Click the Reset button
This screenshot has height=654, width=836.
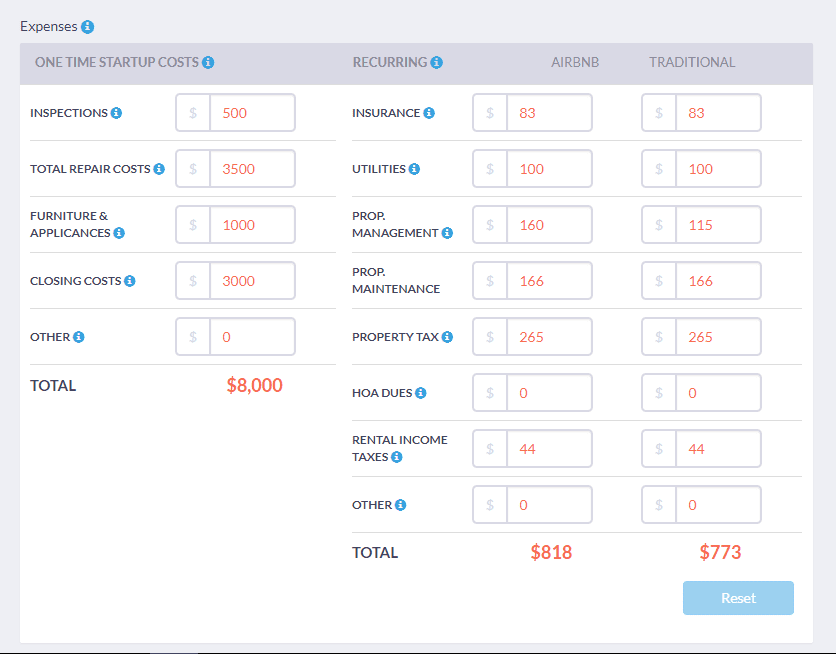pos(738,598)
